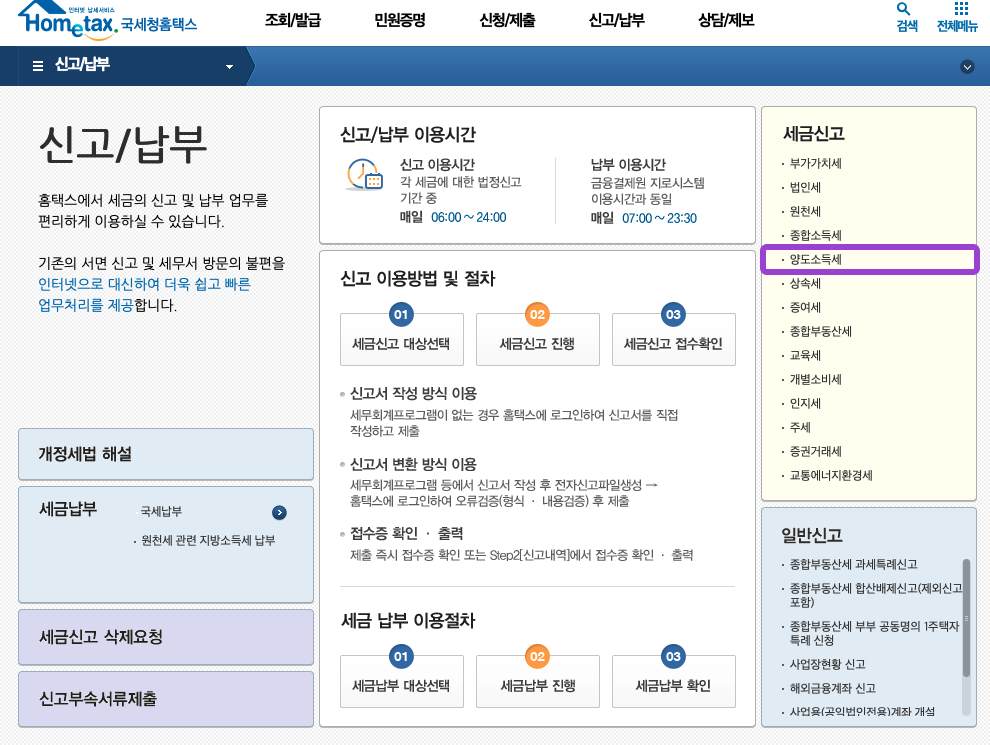
Task: Open 부가가치세 in the 세금신고 panel
Action: pos(817,163)
